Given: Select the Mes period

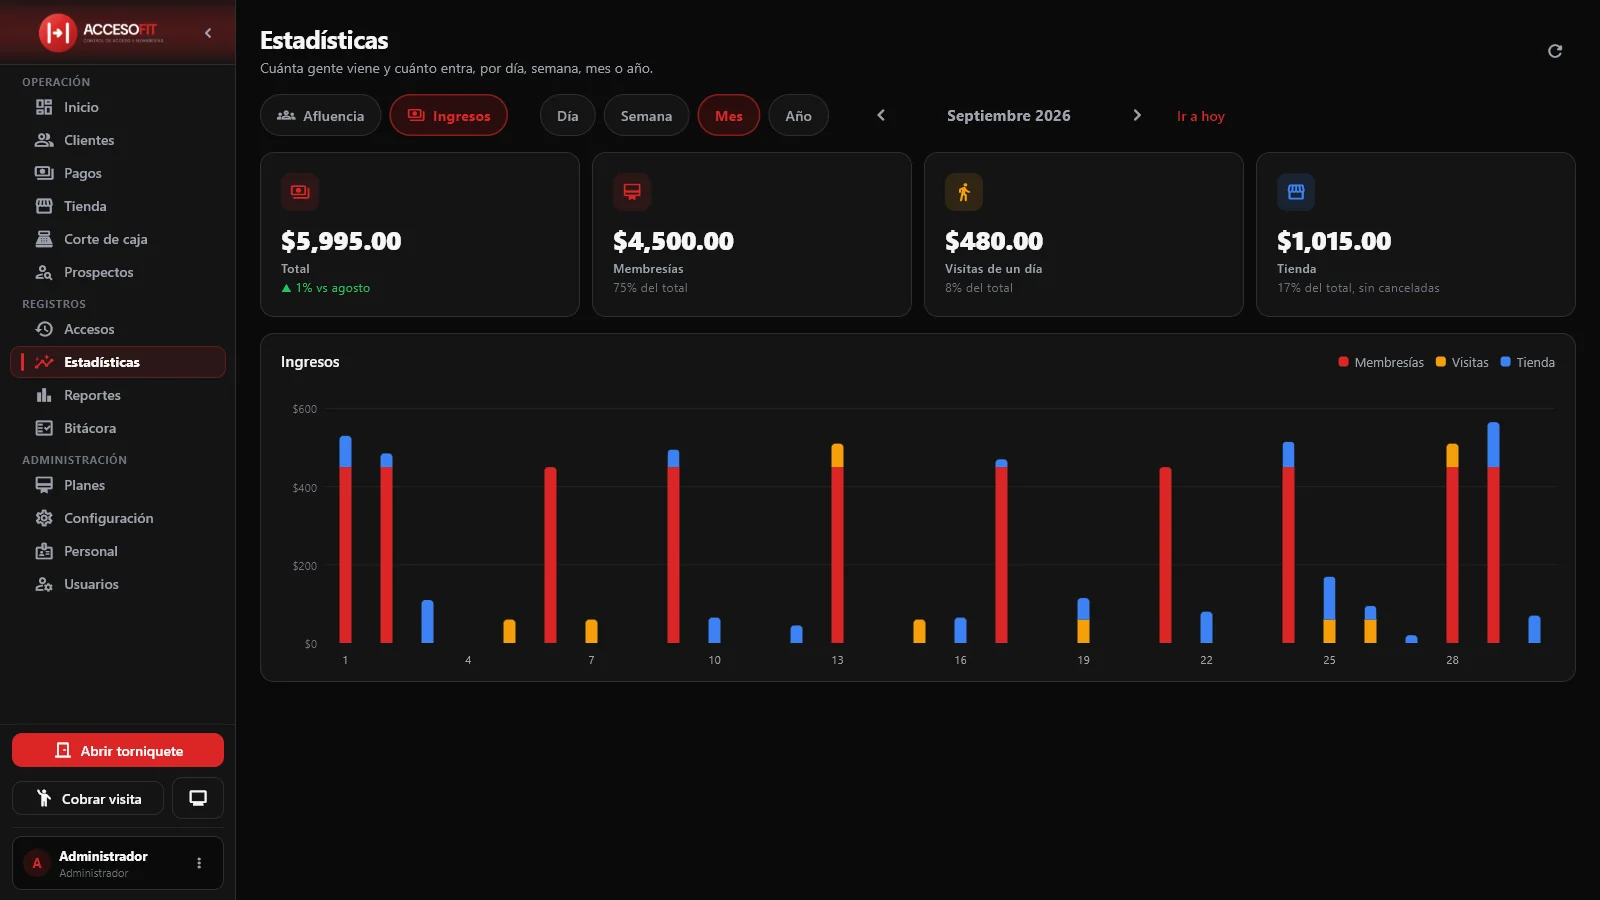Looking at the screenshot, I should pyautogui.click(x=728, y=115).
